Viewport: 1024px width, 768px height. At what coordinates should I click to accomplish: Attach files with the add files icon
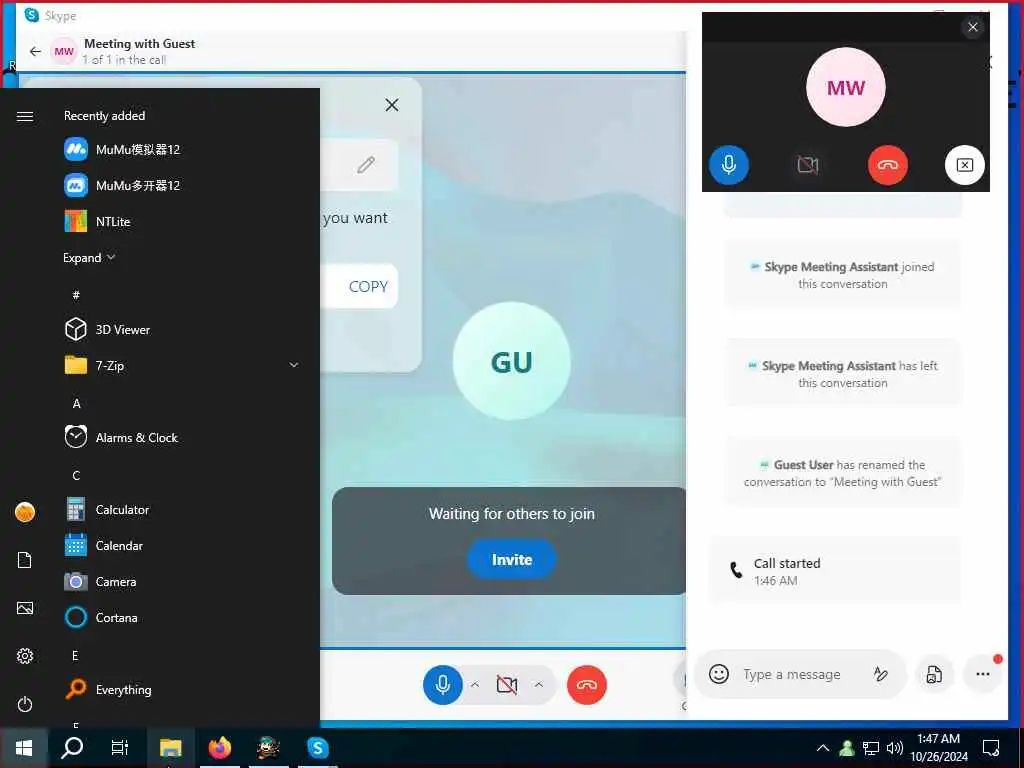(x=935, y=674)
